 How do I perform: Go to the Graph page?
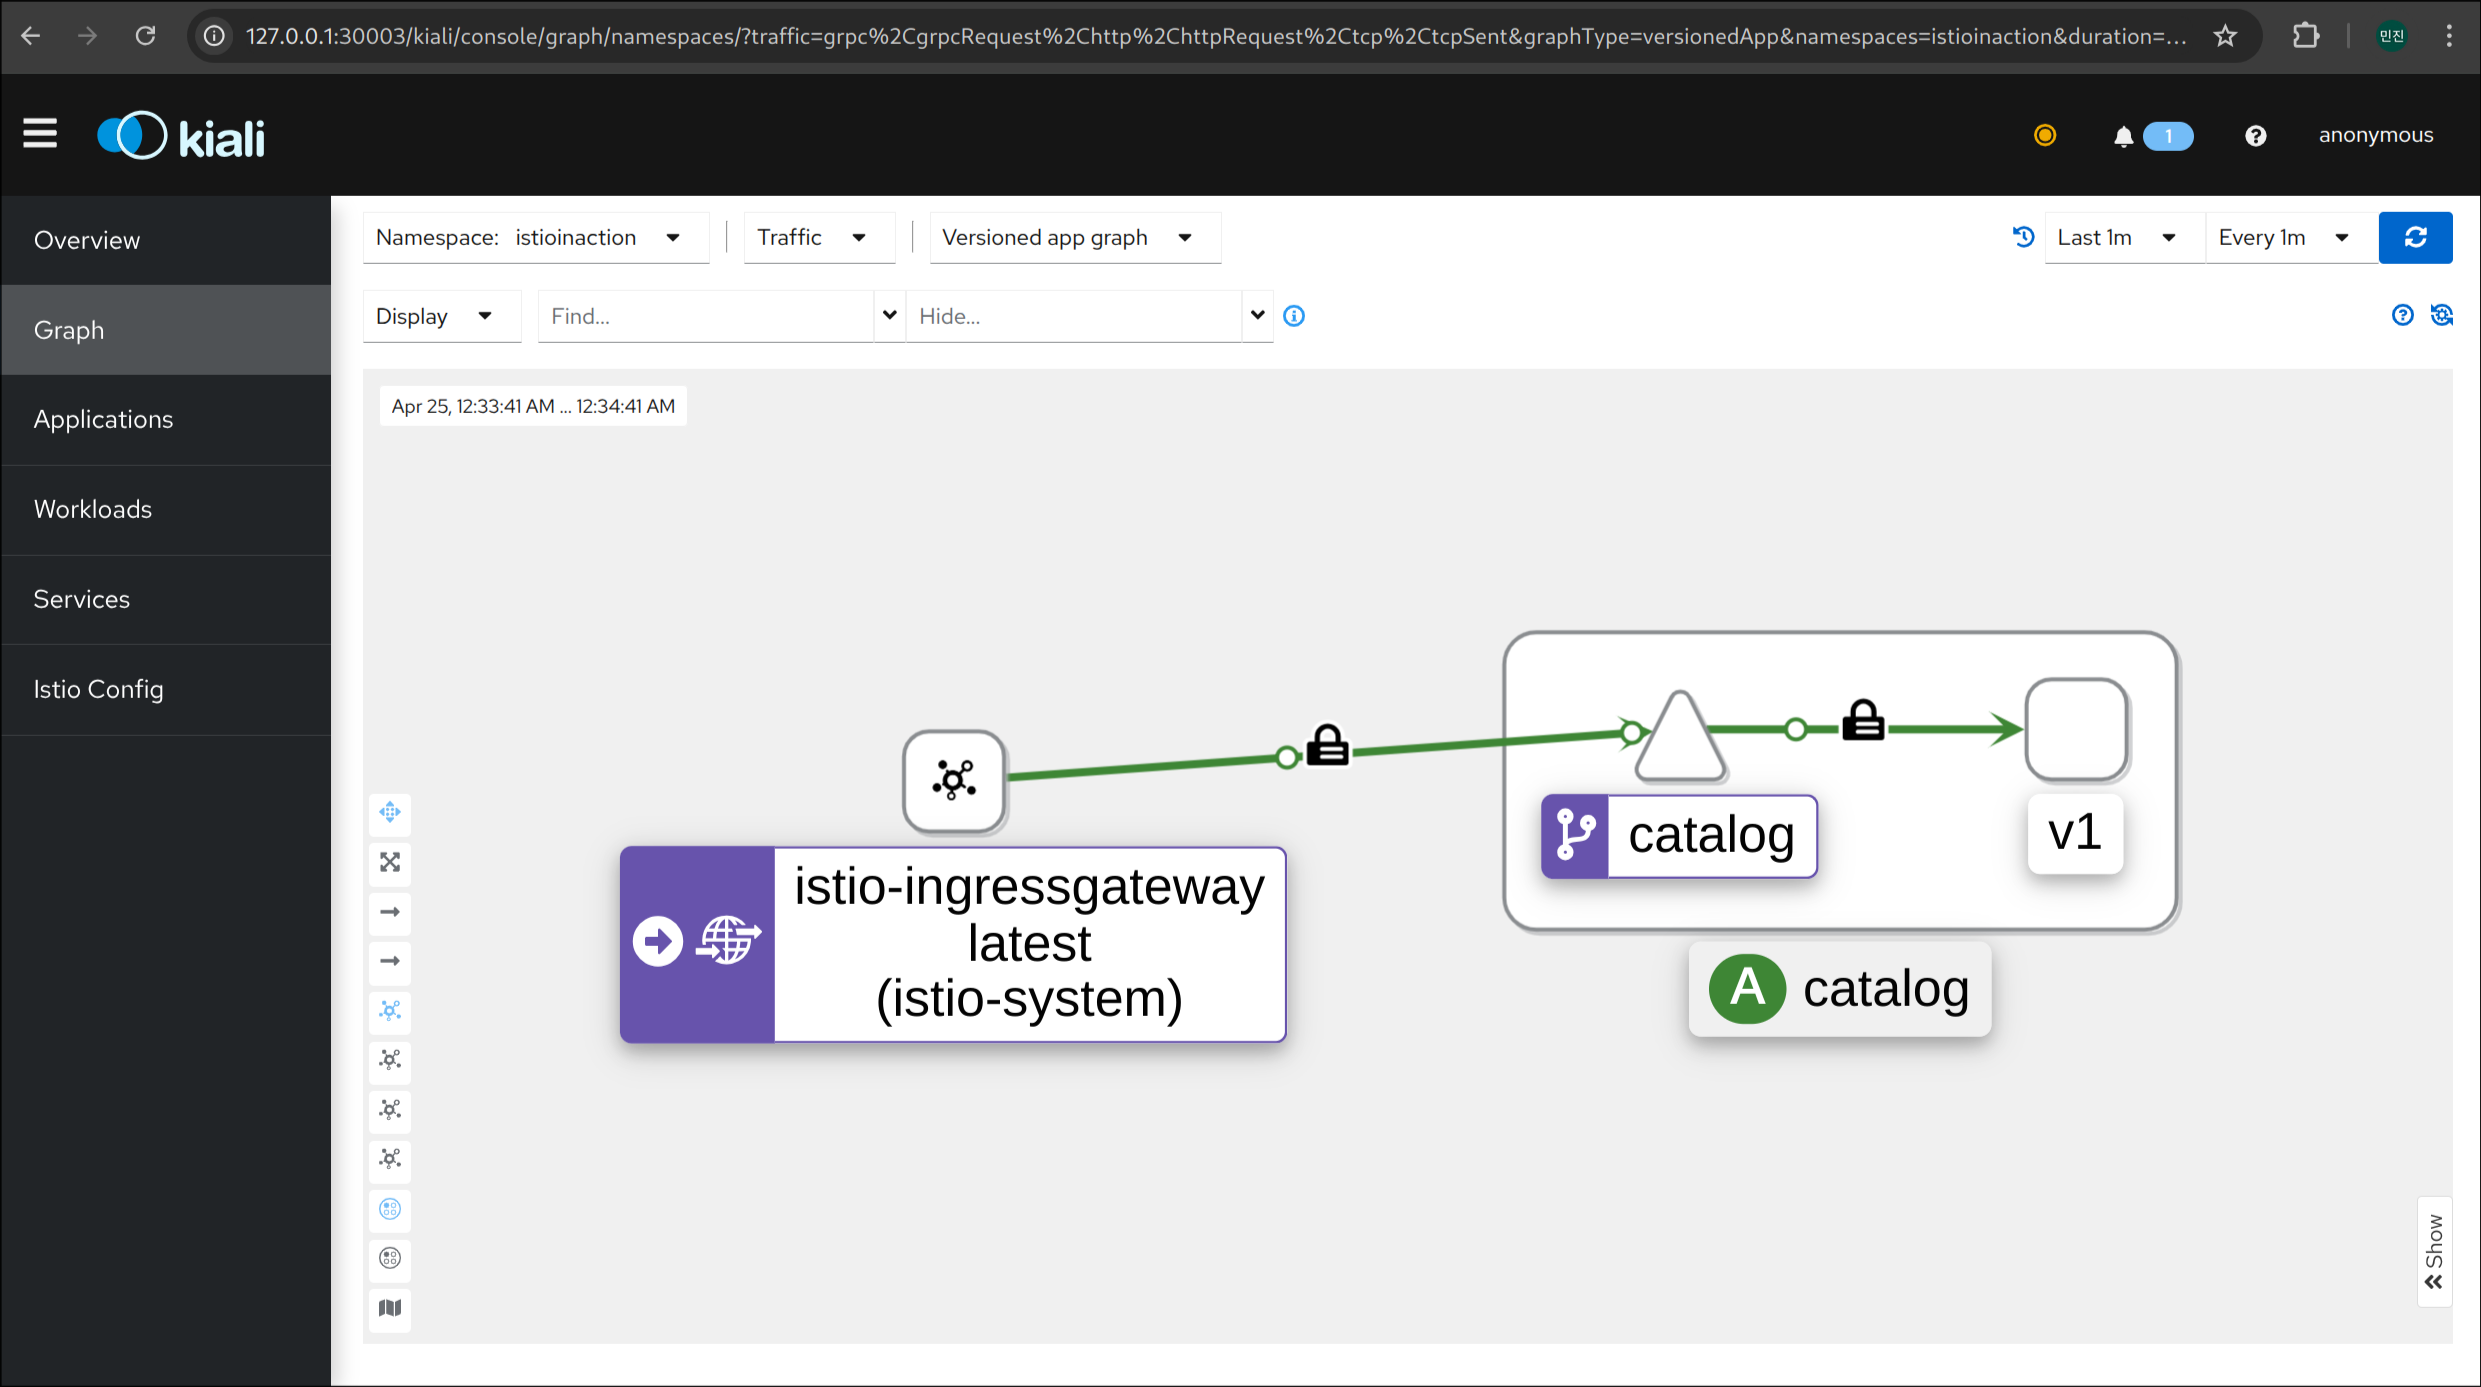point(166,330)
